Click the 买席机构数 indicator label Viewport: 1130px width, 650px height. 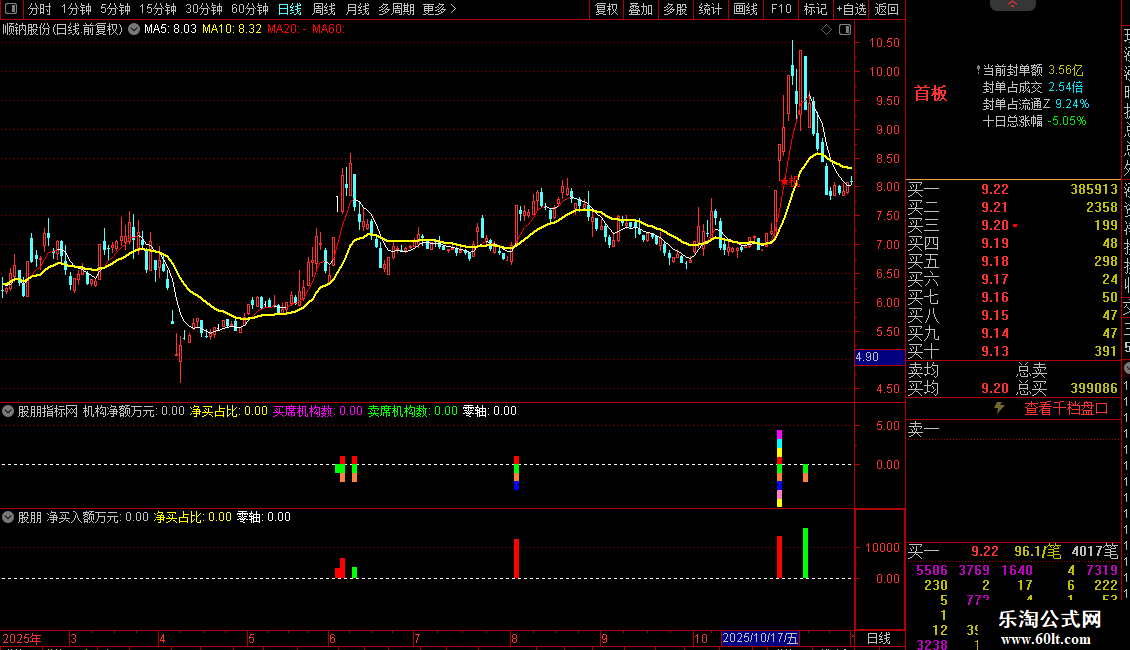point(318,411)
